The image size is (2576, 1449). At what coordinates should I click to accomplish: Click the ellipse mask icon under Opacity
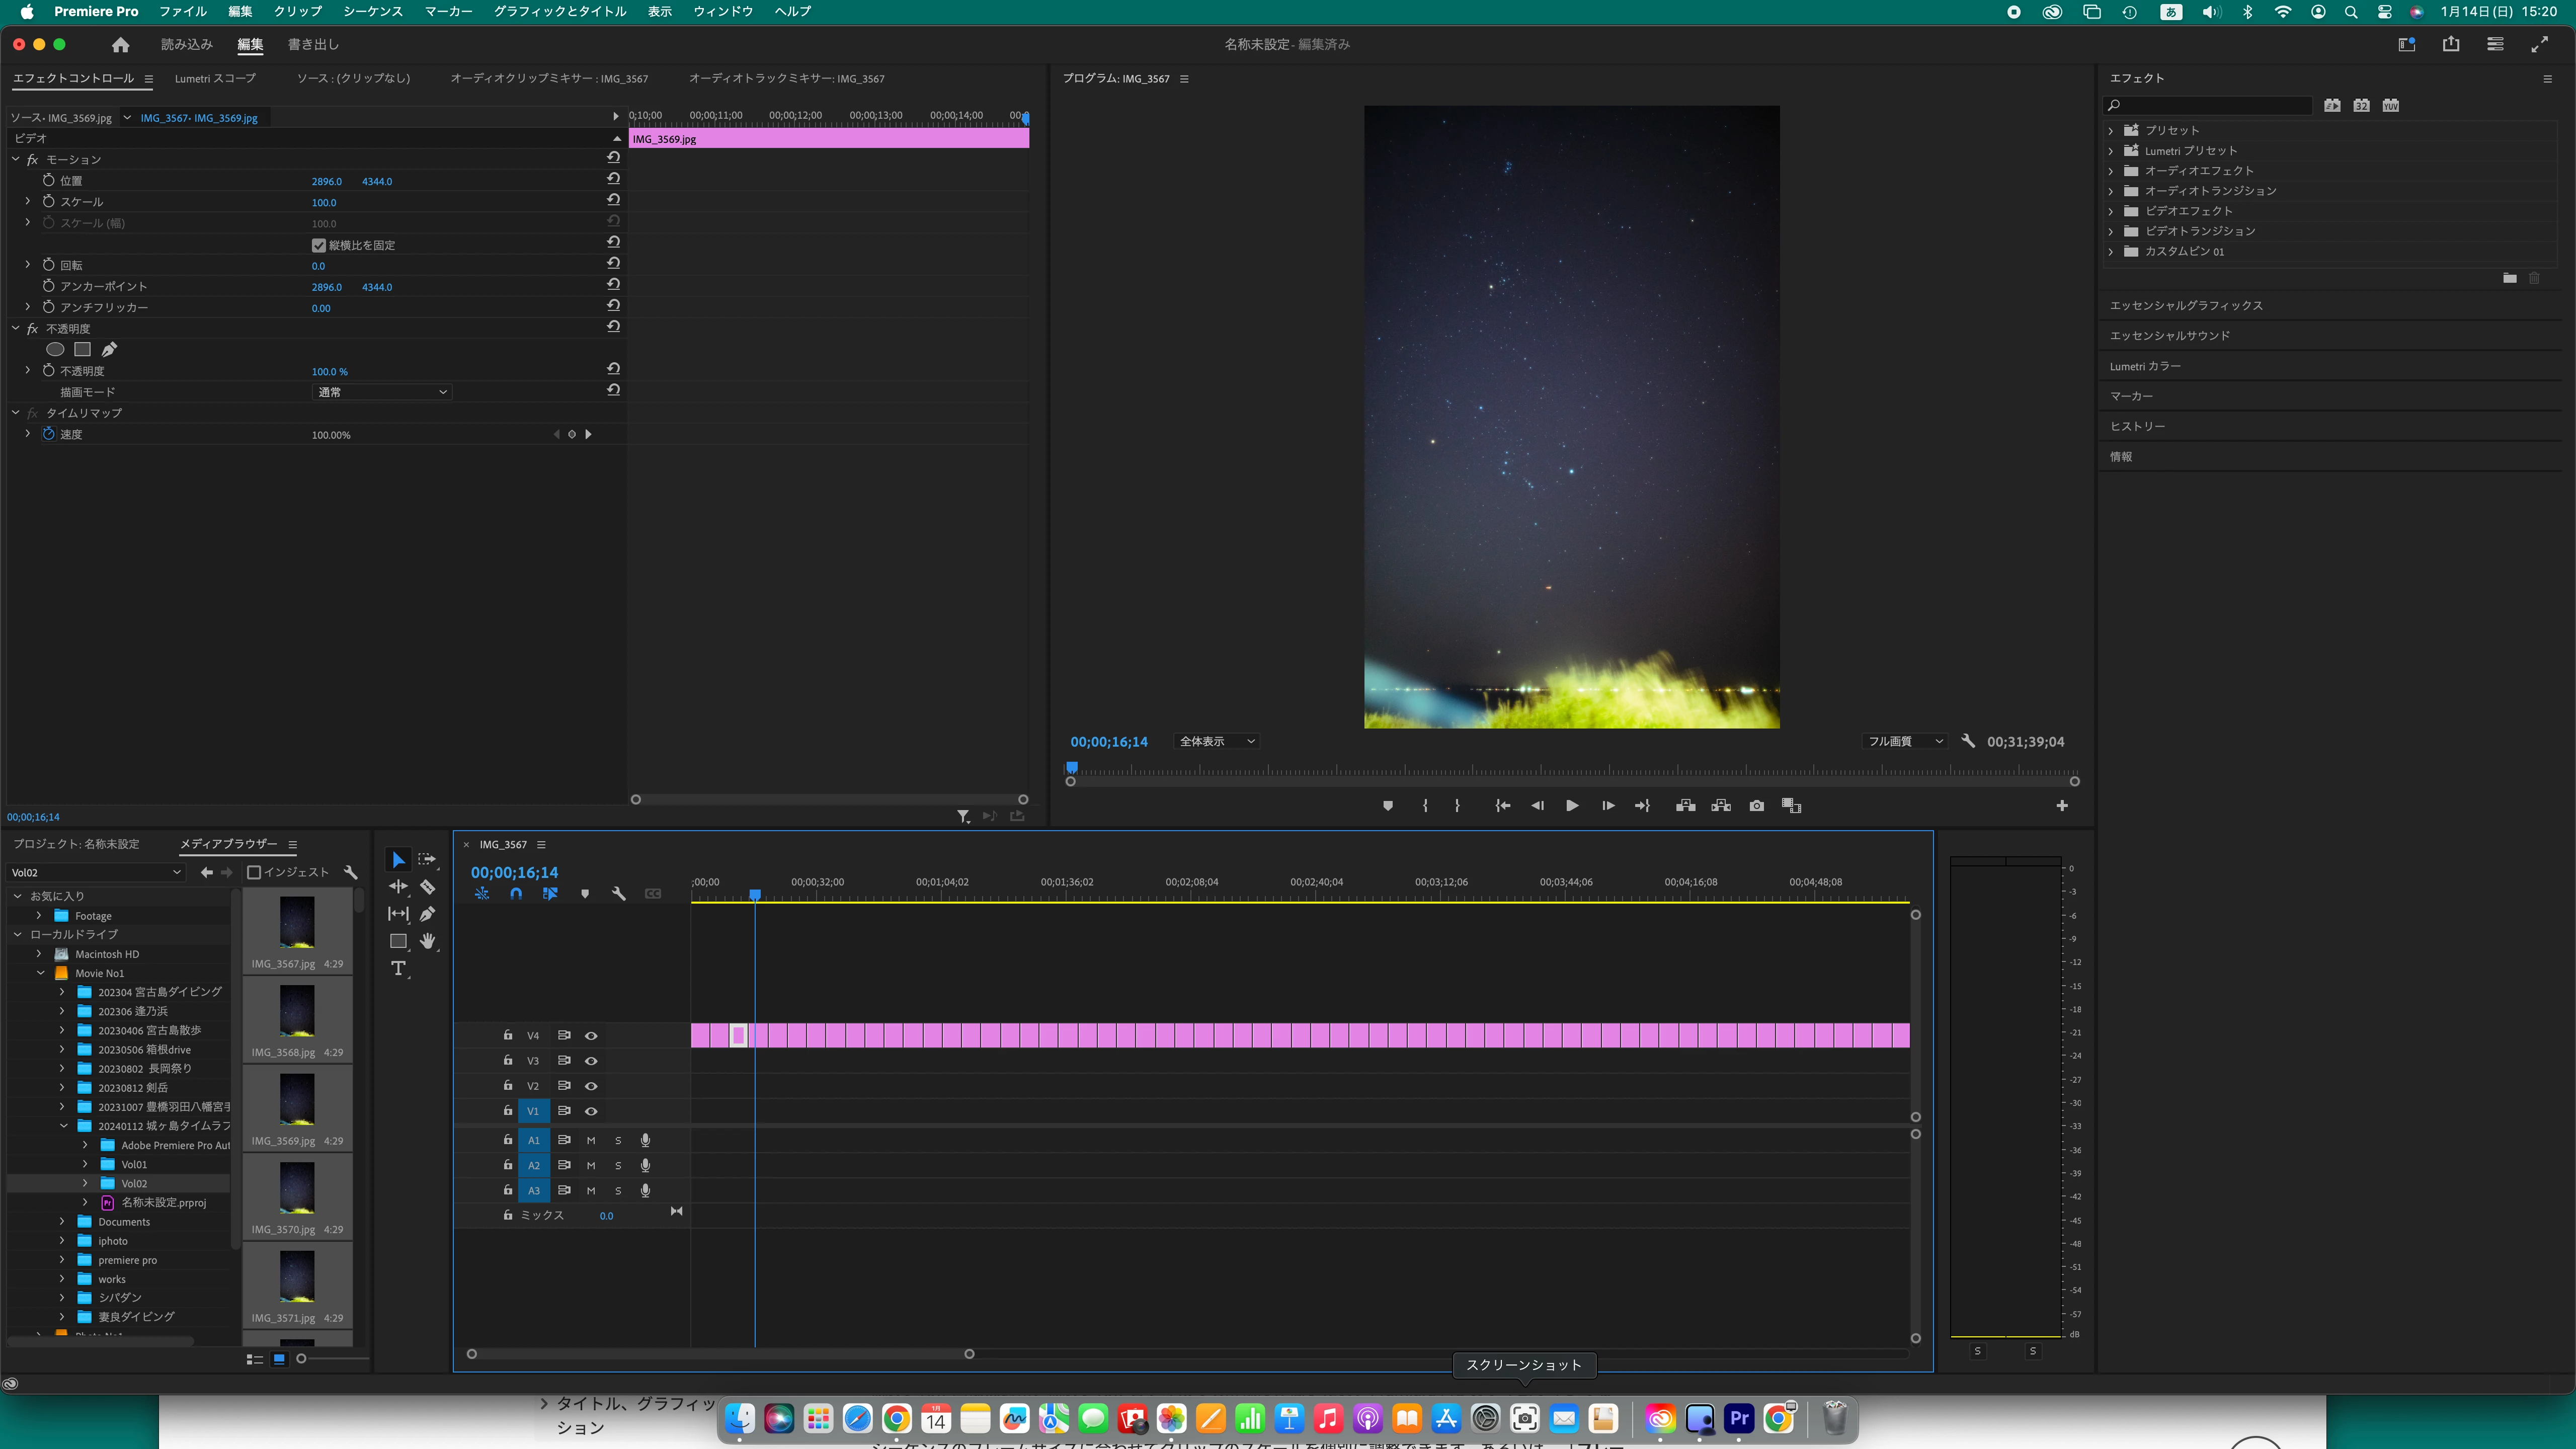tap(55, 349)
